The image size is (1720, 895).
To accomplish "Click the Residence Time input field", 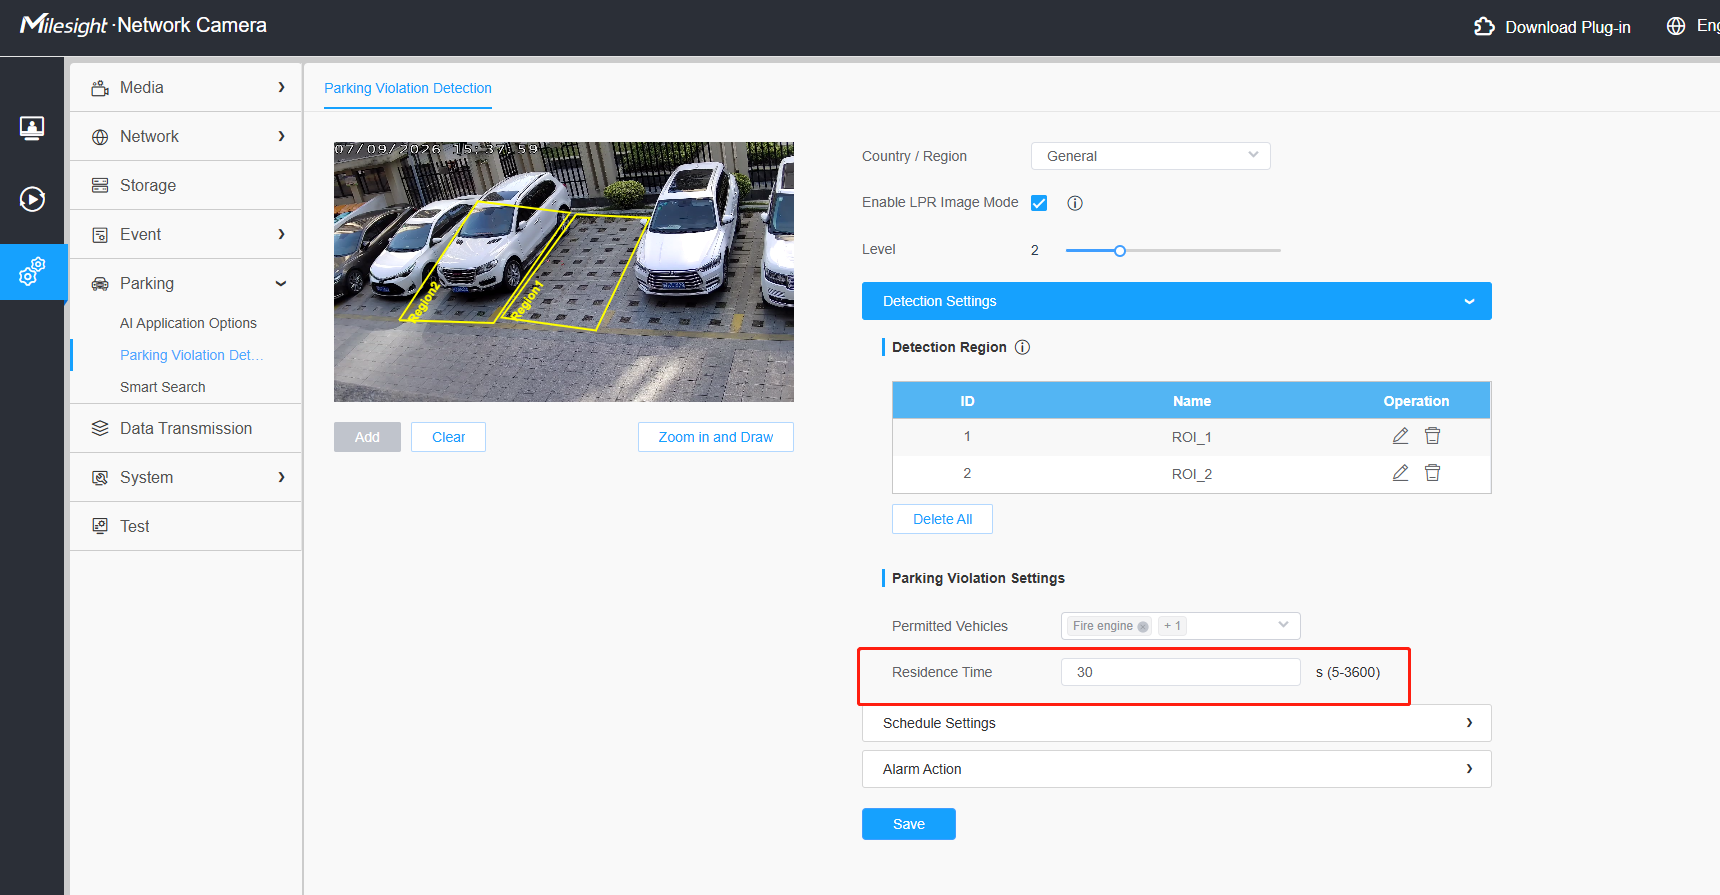I will [1180, 672].
